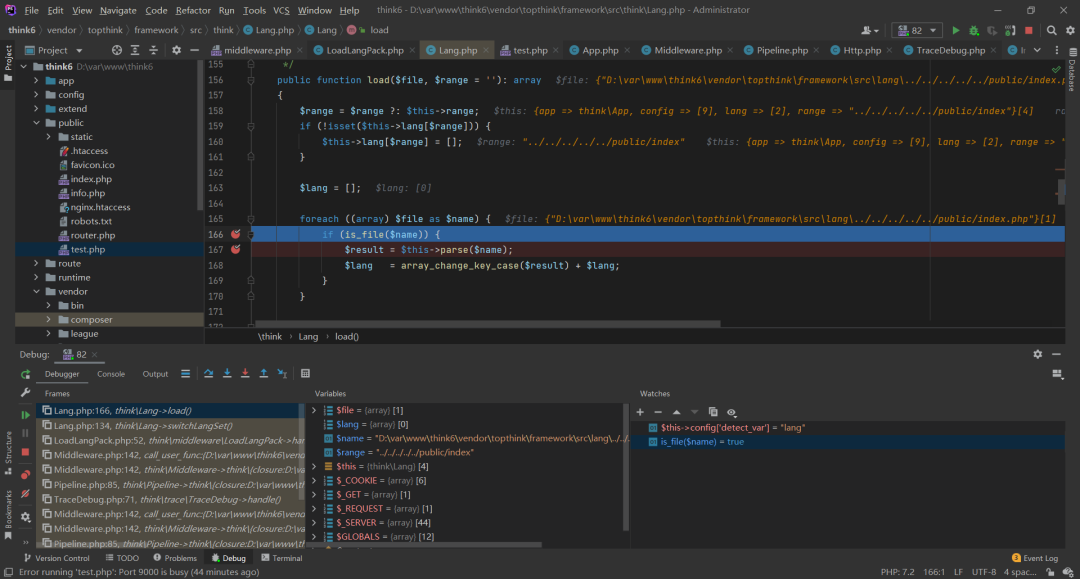Open the Refactor menu

point(193,10)
